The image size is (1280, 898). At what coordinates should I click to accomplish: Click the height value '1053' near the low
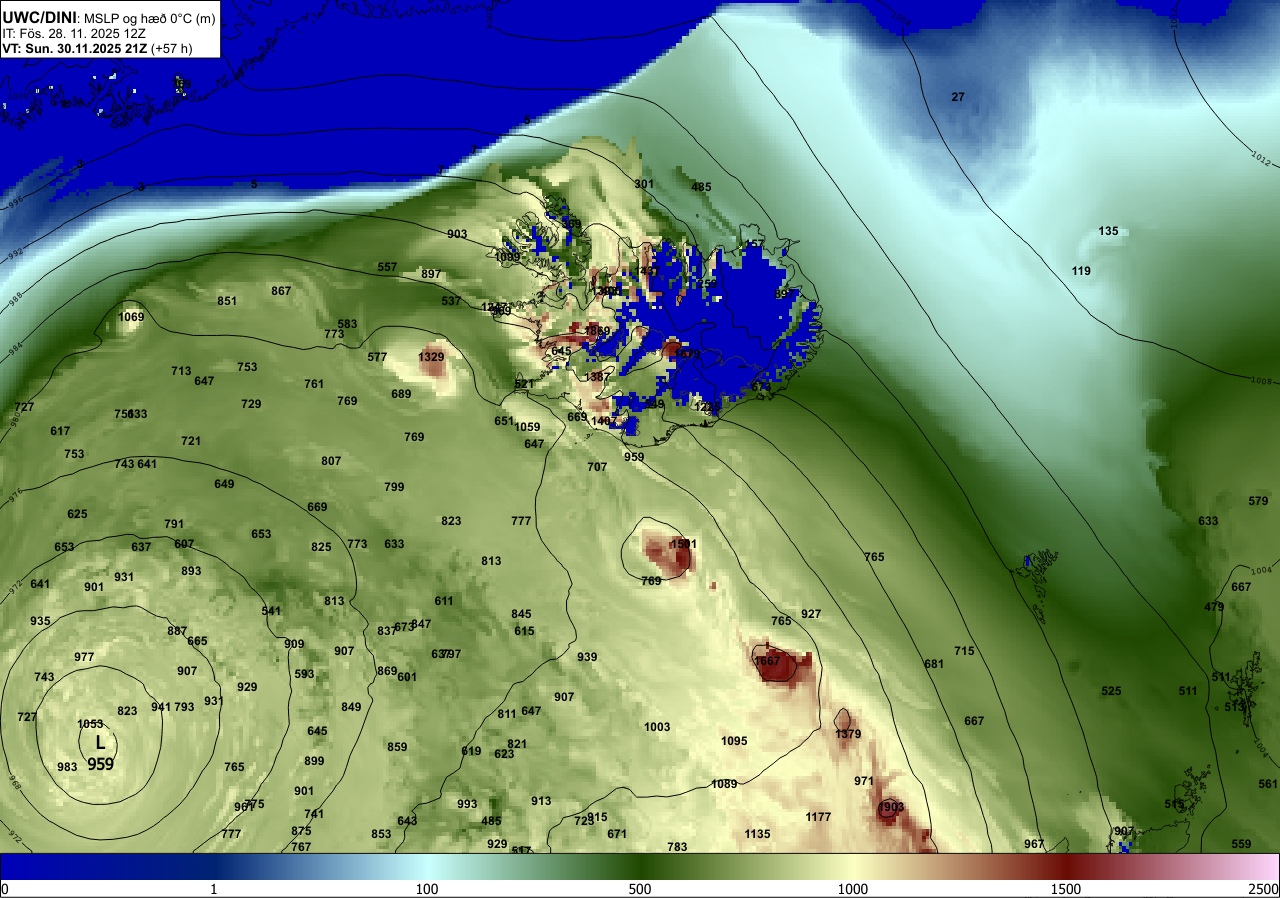pos(91,724)
